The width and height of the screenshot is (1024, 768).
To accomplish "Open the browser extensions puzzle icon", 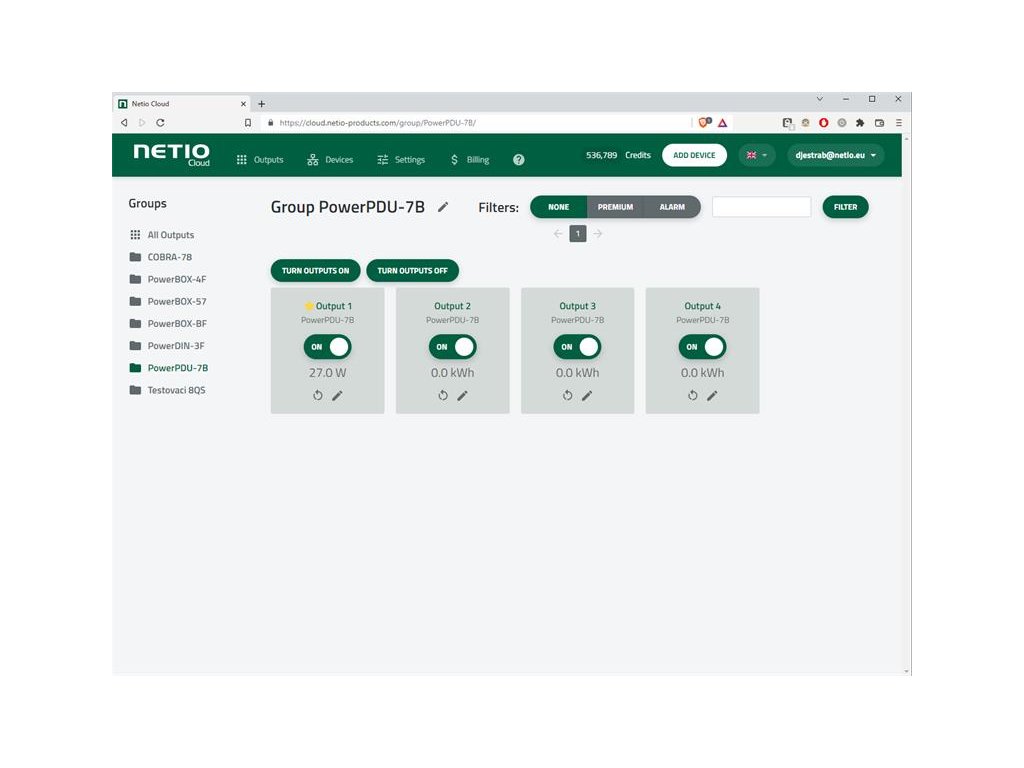I will [860, 123].
